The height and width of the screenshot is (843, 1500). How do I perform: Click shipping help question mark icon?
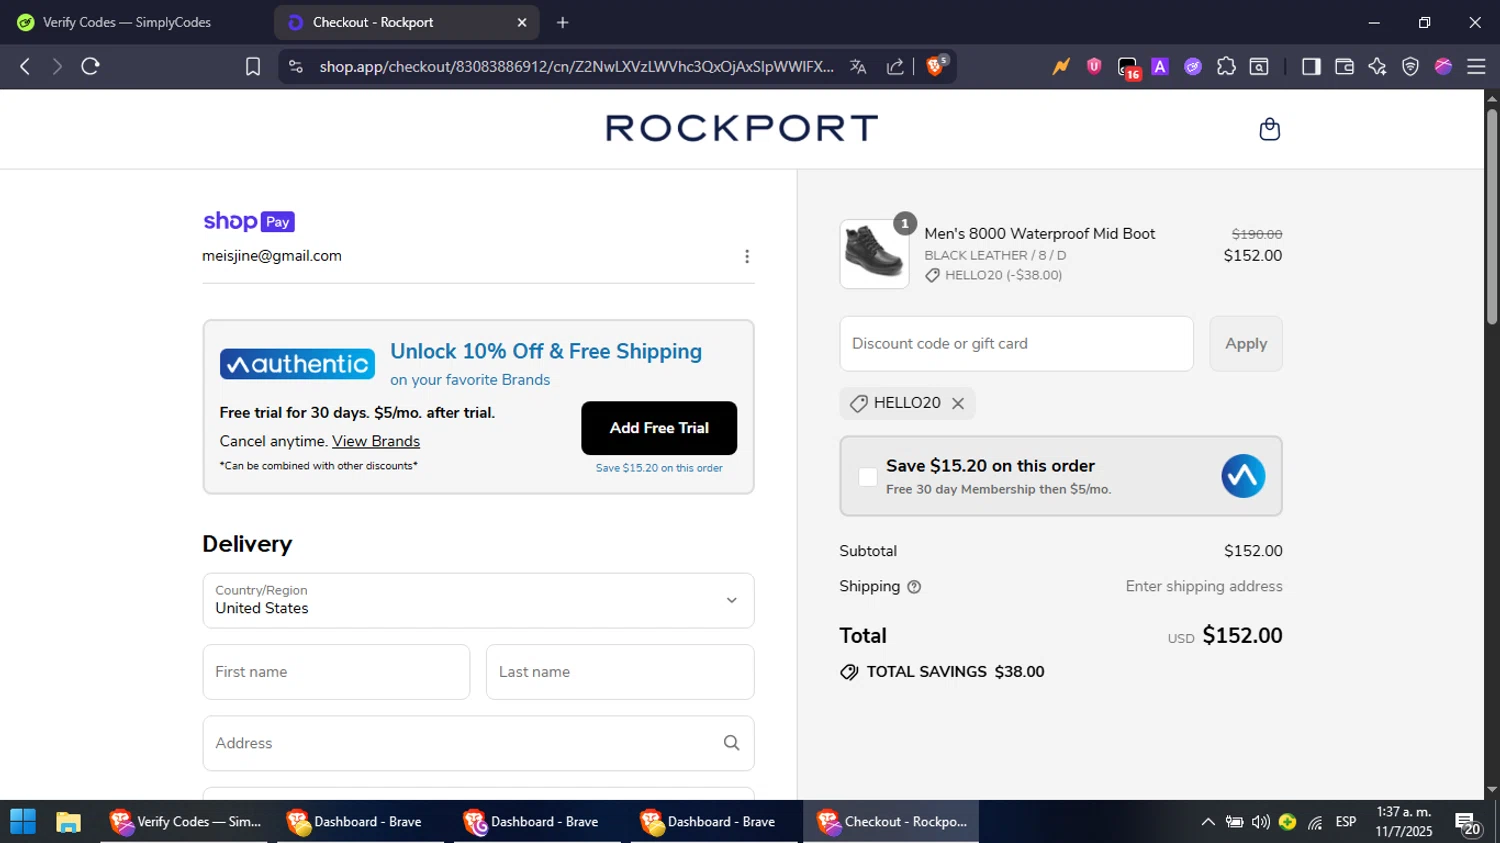click(914, 587)
